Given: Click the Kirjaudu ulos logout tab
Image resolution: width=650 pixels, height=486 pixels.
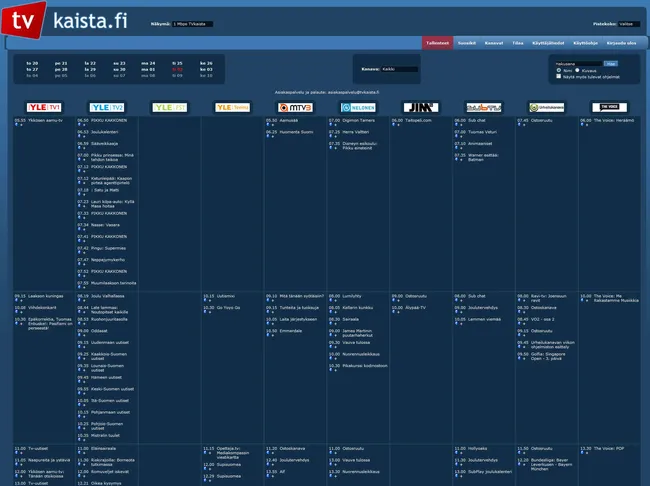Looking at the screenshot, I should tap(621, 43).
